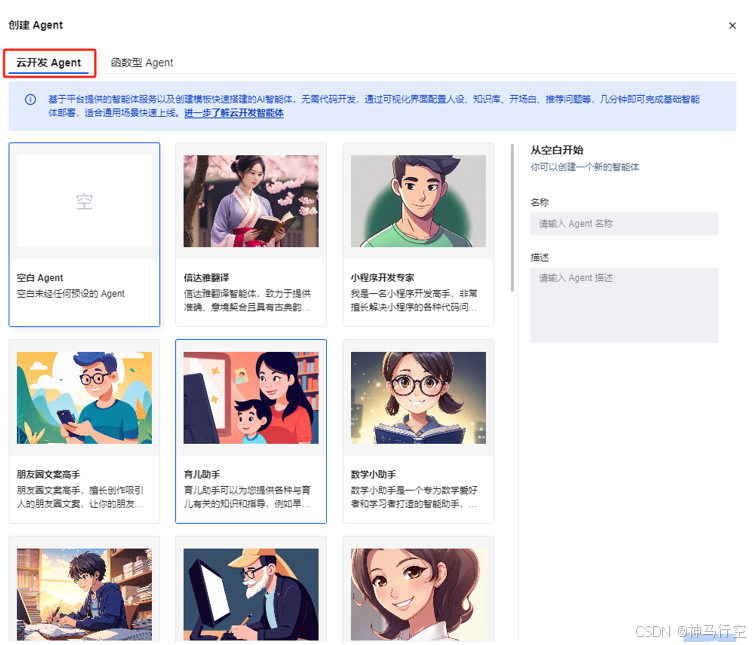Image resolution: width=754 pixels, height=645 pixels.
Task: Click the 从空白开始 heading
Action: coord(557,150)
